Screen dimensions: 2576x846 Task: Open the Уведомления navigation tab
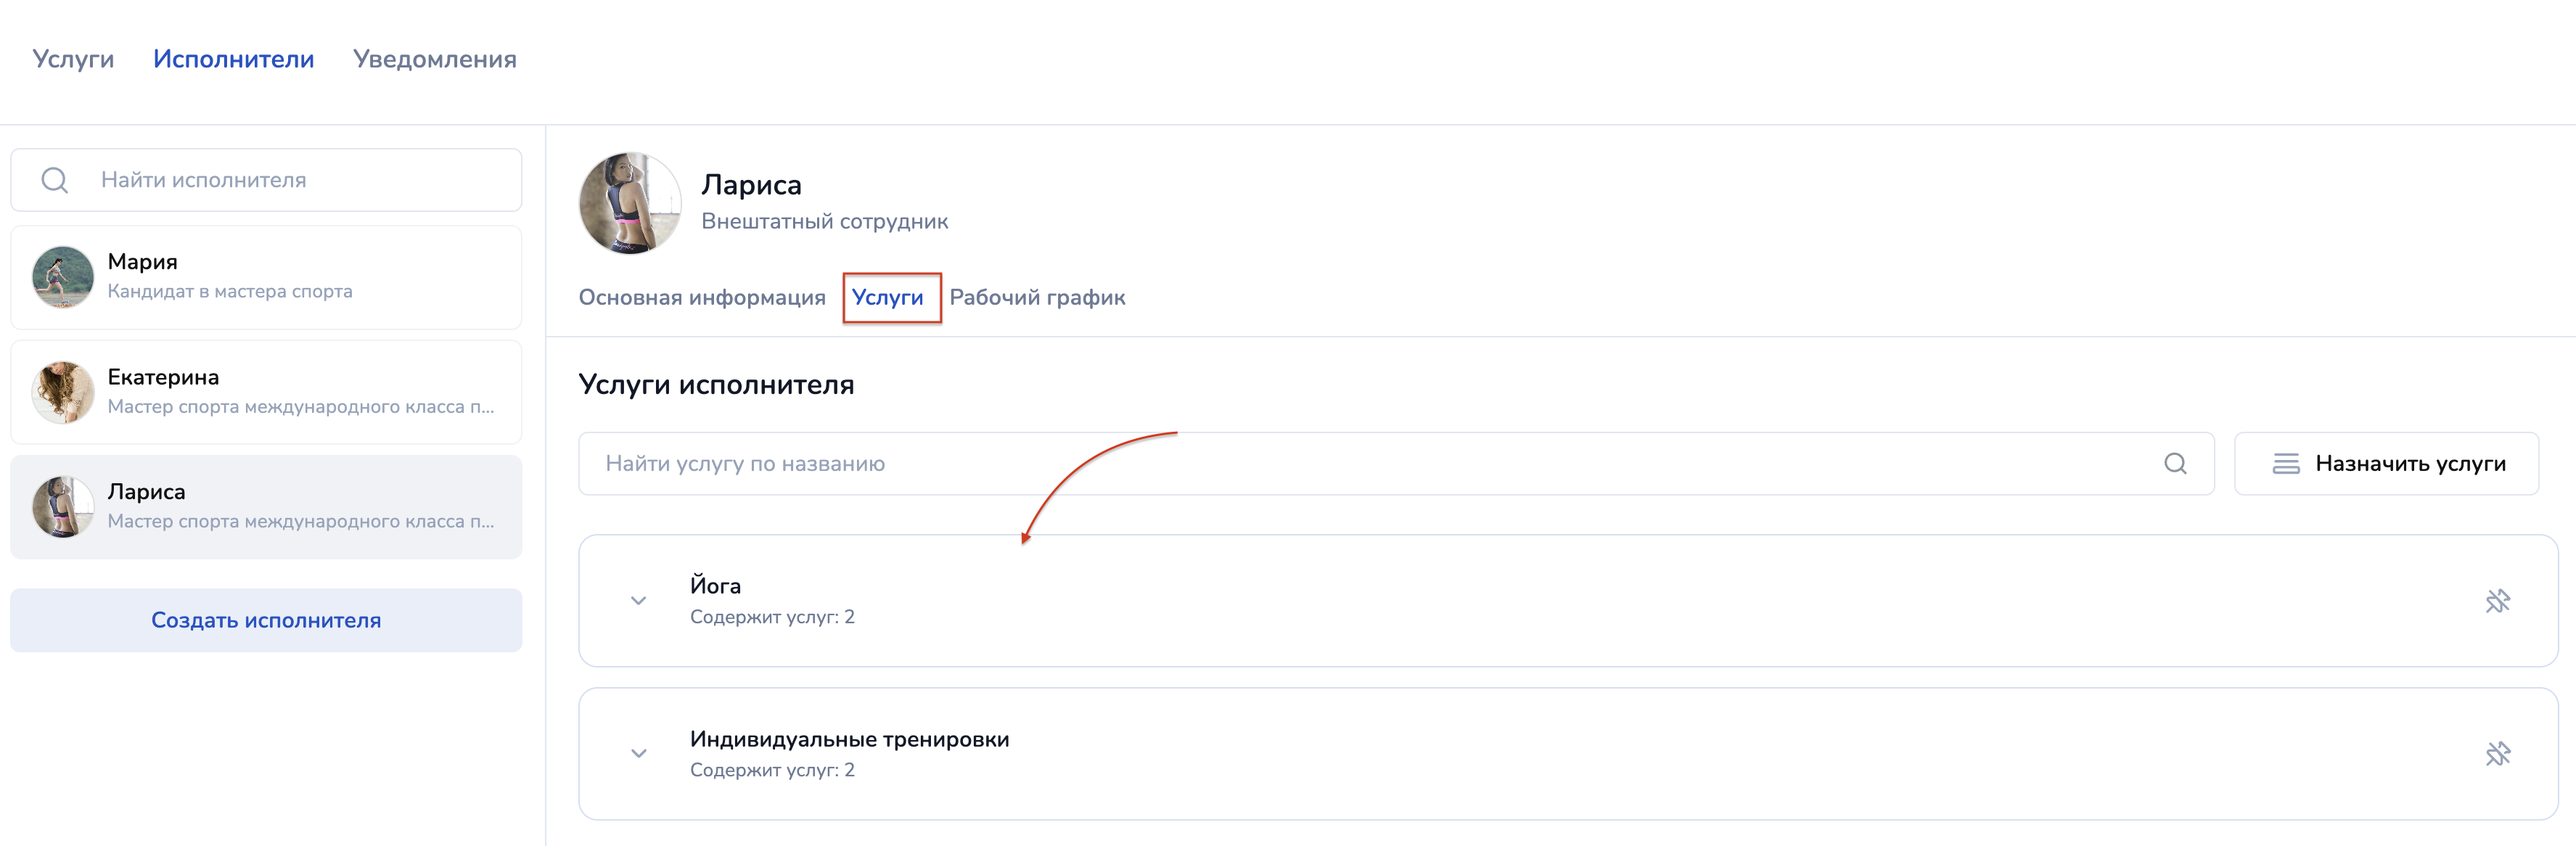coord(434,59)
